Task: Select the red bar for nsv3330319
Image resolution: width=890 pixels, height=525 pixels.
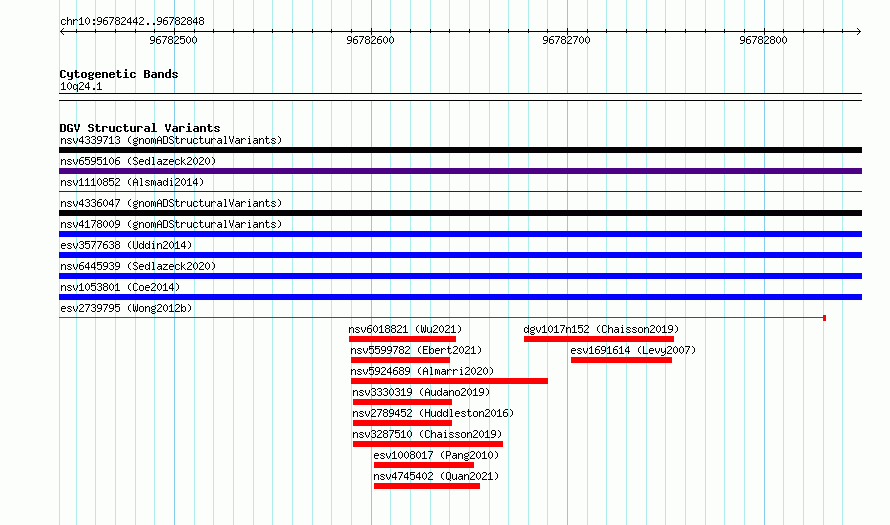Action: tap(402, 402)
